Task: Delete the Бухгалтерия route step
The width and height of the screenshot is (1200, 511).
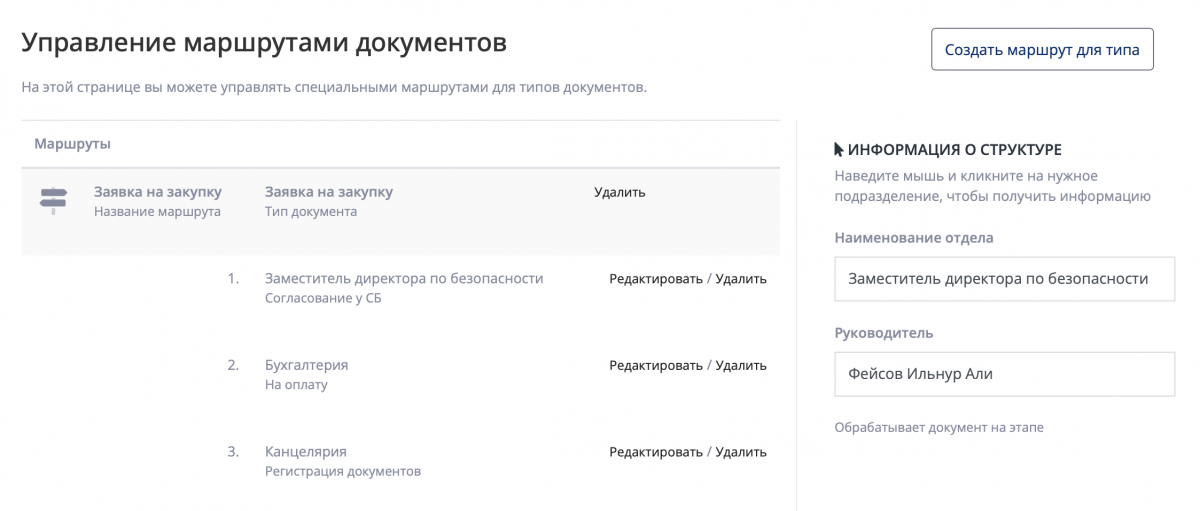Action: [741, 365]
